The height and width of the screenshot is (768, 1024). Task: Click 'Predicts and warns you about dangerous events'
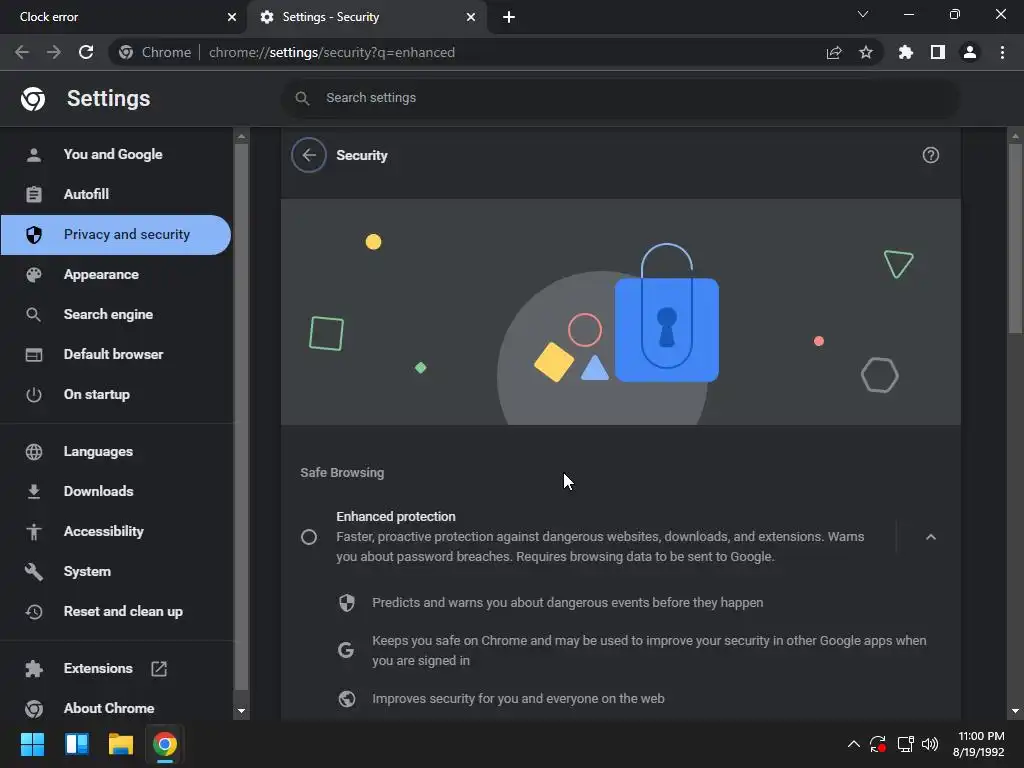(x=568, y=603)
